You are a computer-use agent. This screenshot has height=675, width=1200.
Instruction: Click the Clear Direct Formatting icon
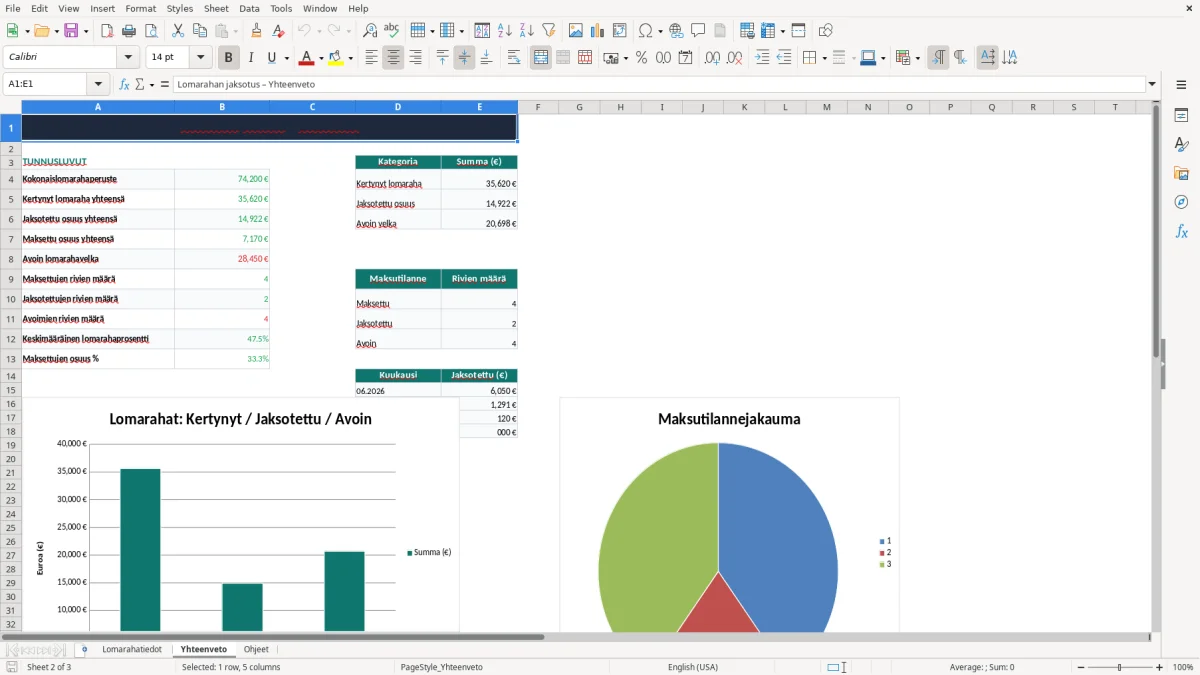[x=279, y=31]
